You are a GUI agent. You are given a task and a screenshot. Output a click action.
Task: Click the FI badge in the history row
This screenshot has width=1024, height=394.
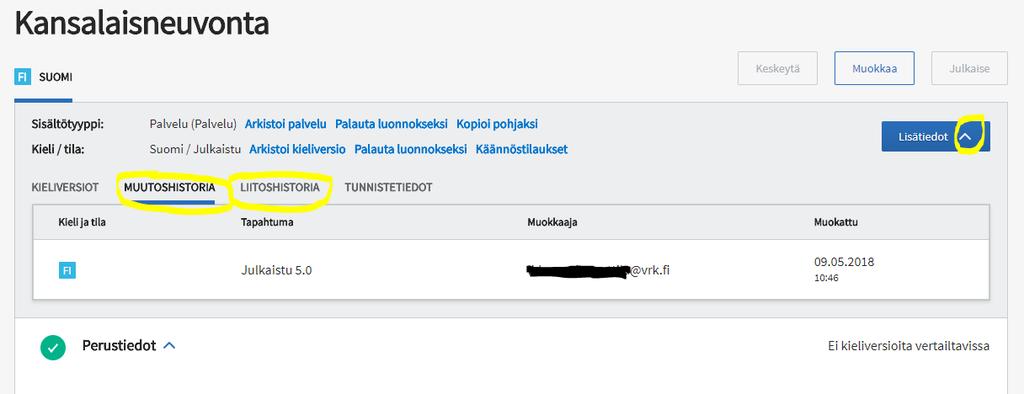[x=67, y=270]
